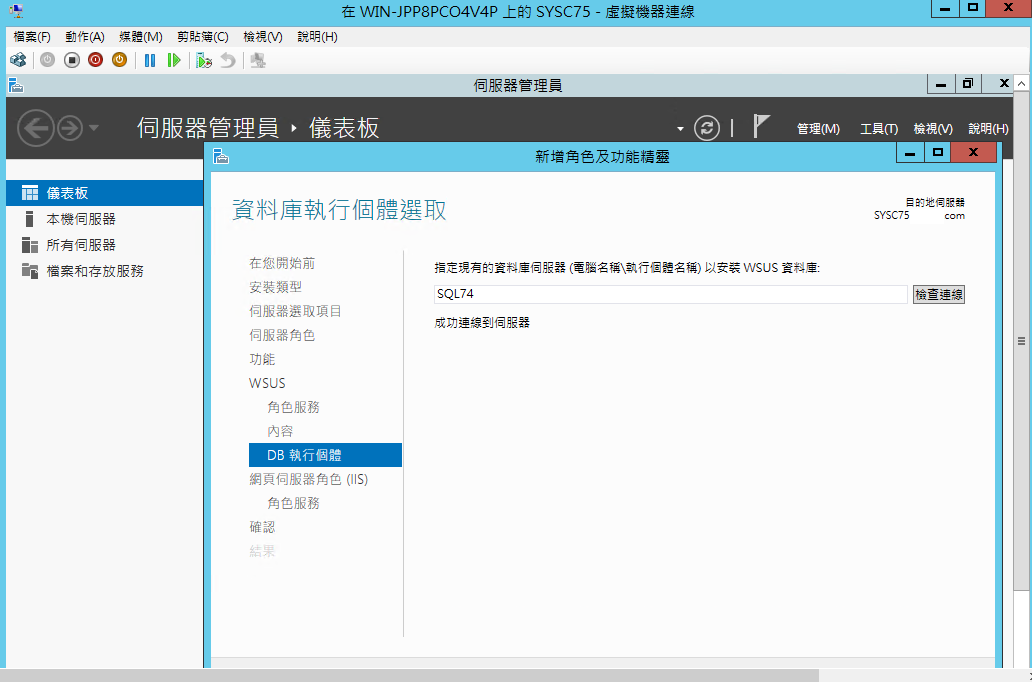
Task: Click the enhanced session icon in VM toolbar
Action: [258, 61]
